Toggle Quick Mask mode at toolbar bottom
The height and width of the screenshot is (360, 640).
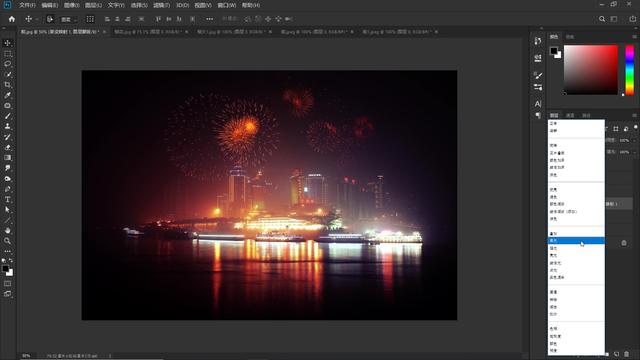click(7, 283)
